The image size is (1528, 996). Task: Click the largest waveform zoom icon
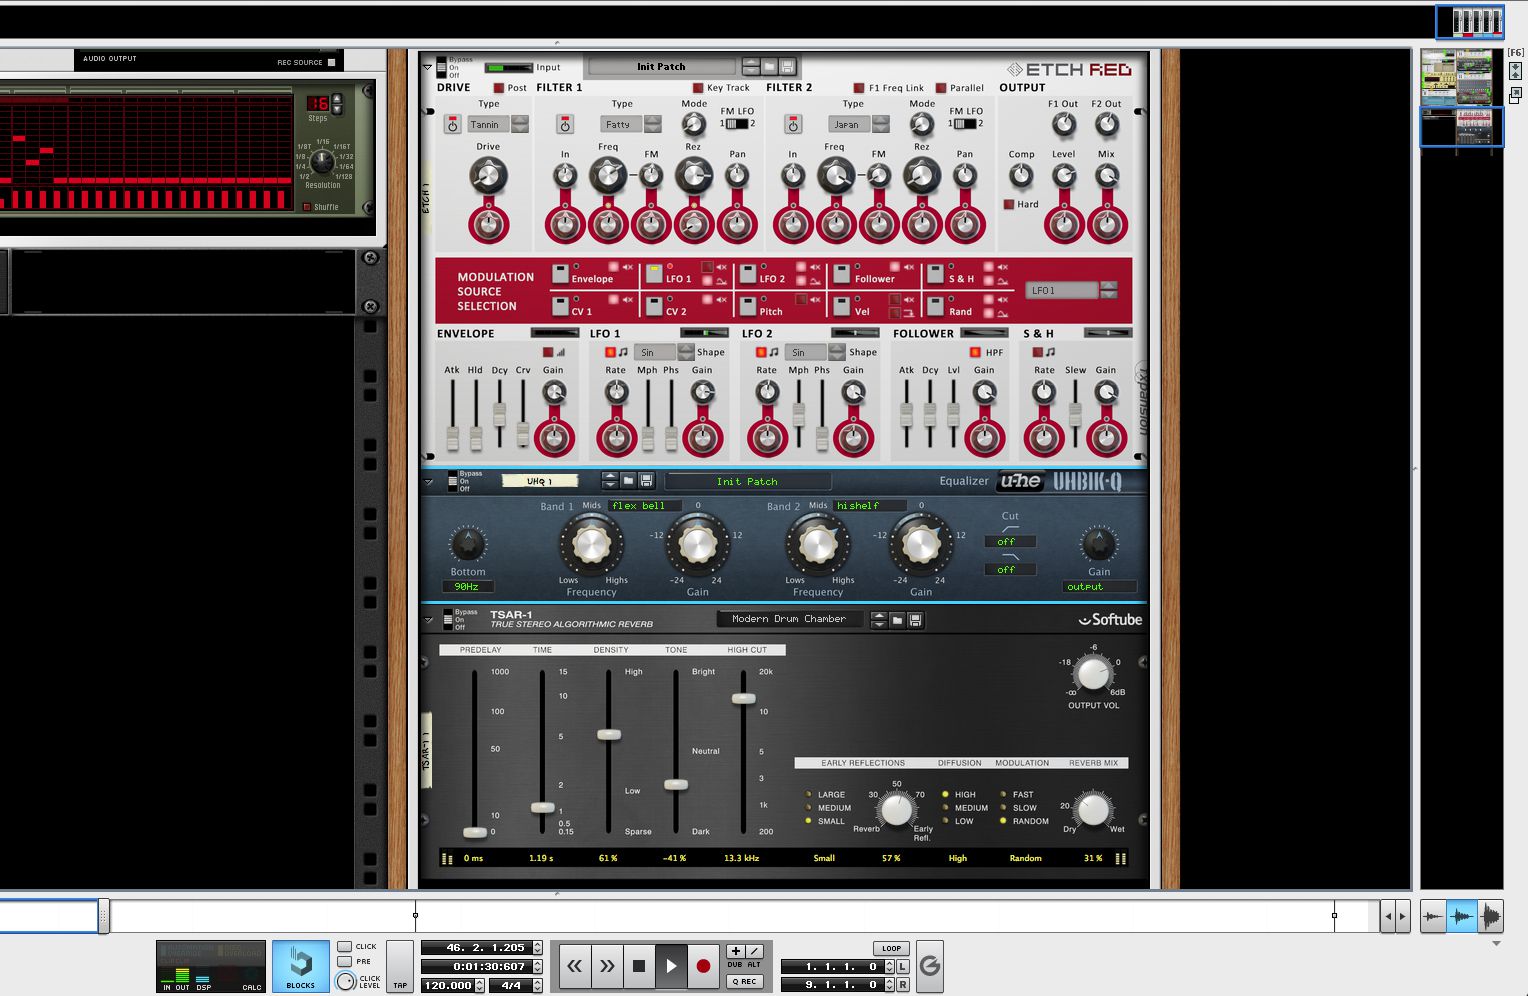(x=1490, y=916)
